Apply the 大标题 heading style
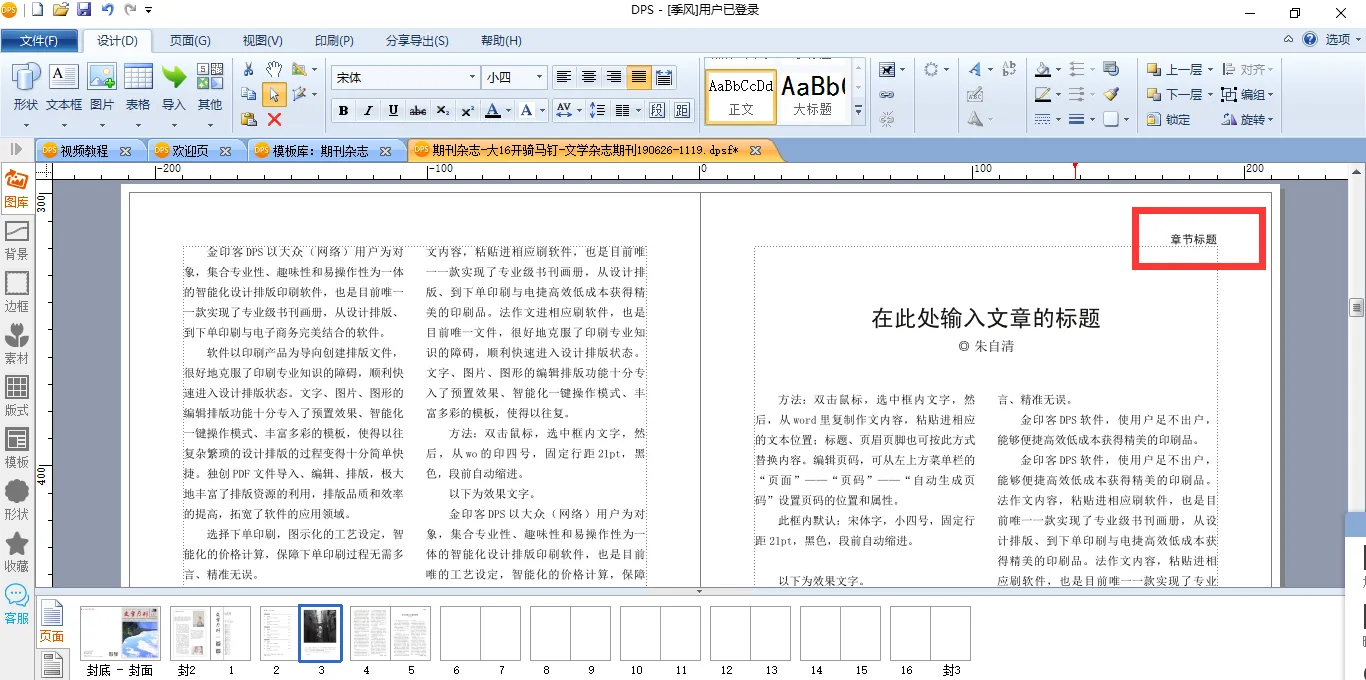Viewport: 1366px width, 680px height. tap(813, 96)
